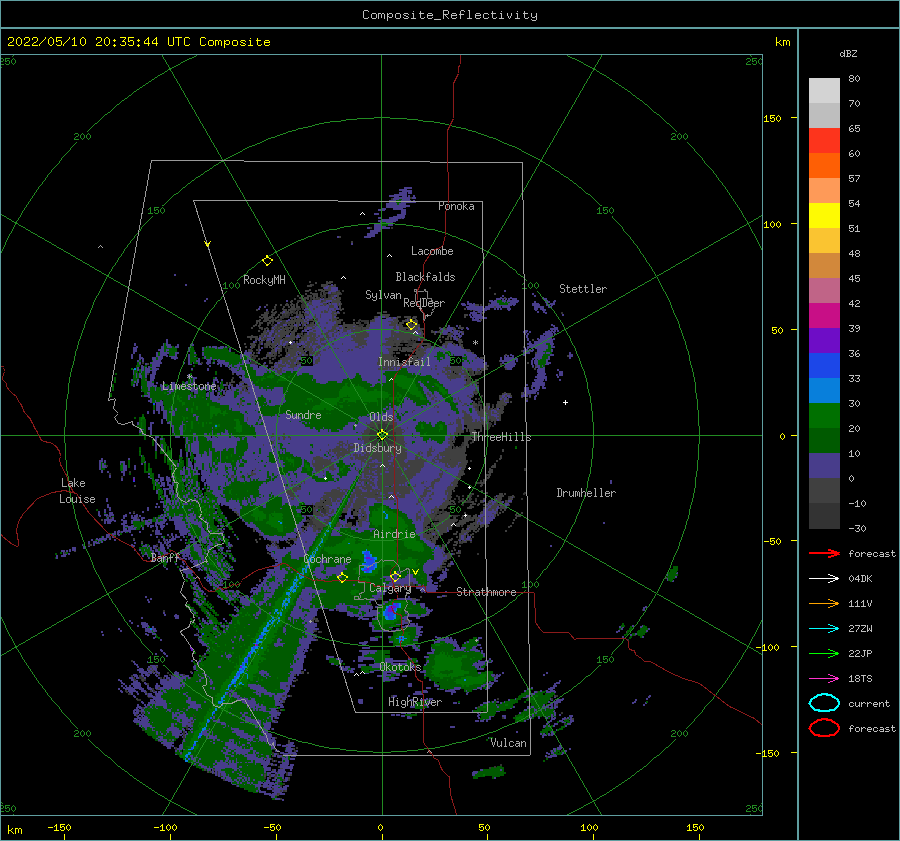Click the cyan 'current' ellipse legend icon

coord(824,703)
